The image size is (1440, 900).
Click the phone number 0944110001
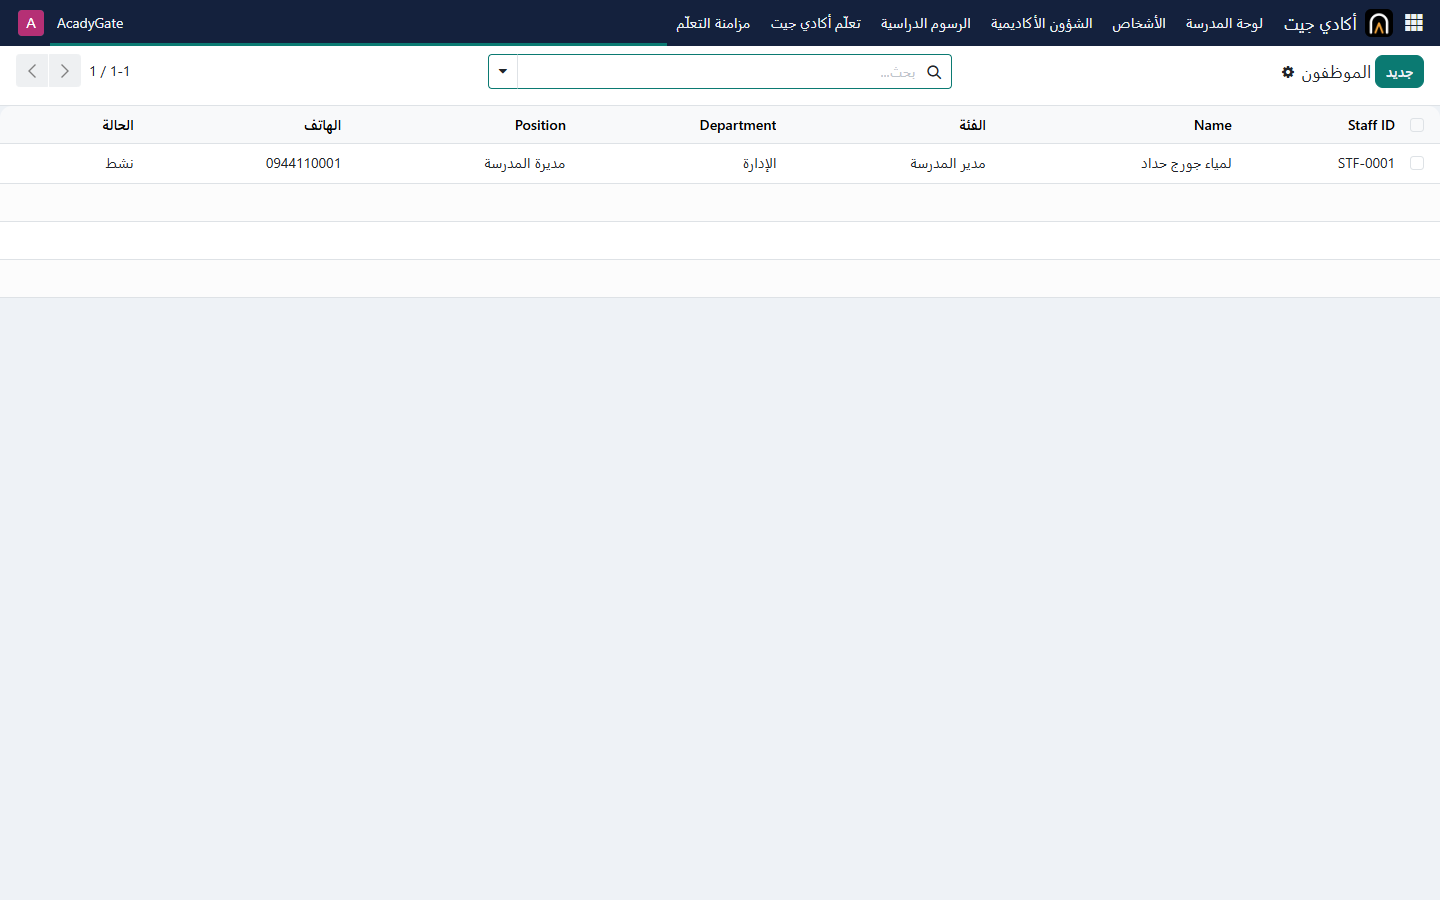click(303, 163)
